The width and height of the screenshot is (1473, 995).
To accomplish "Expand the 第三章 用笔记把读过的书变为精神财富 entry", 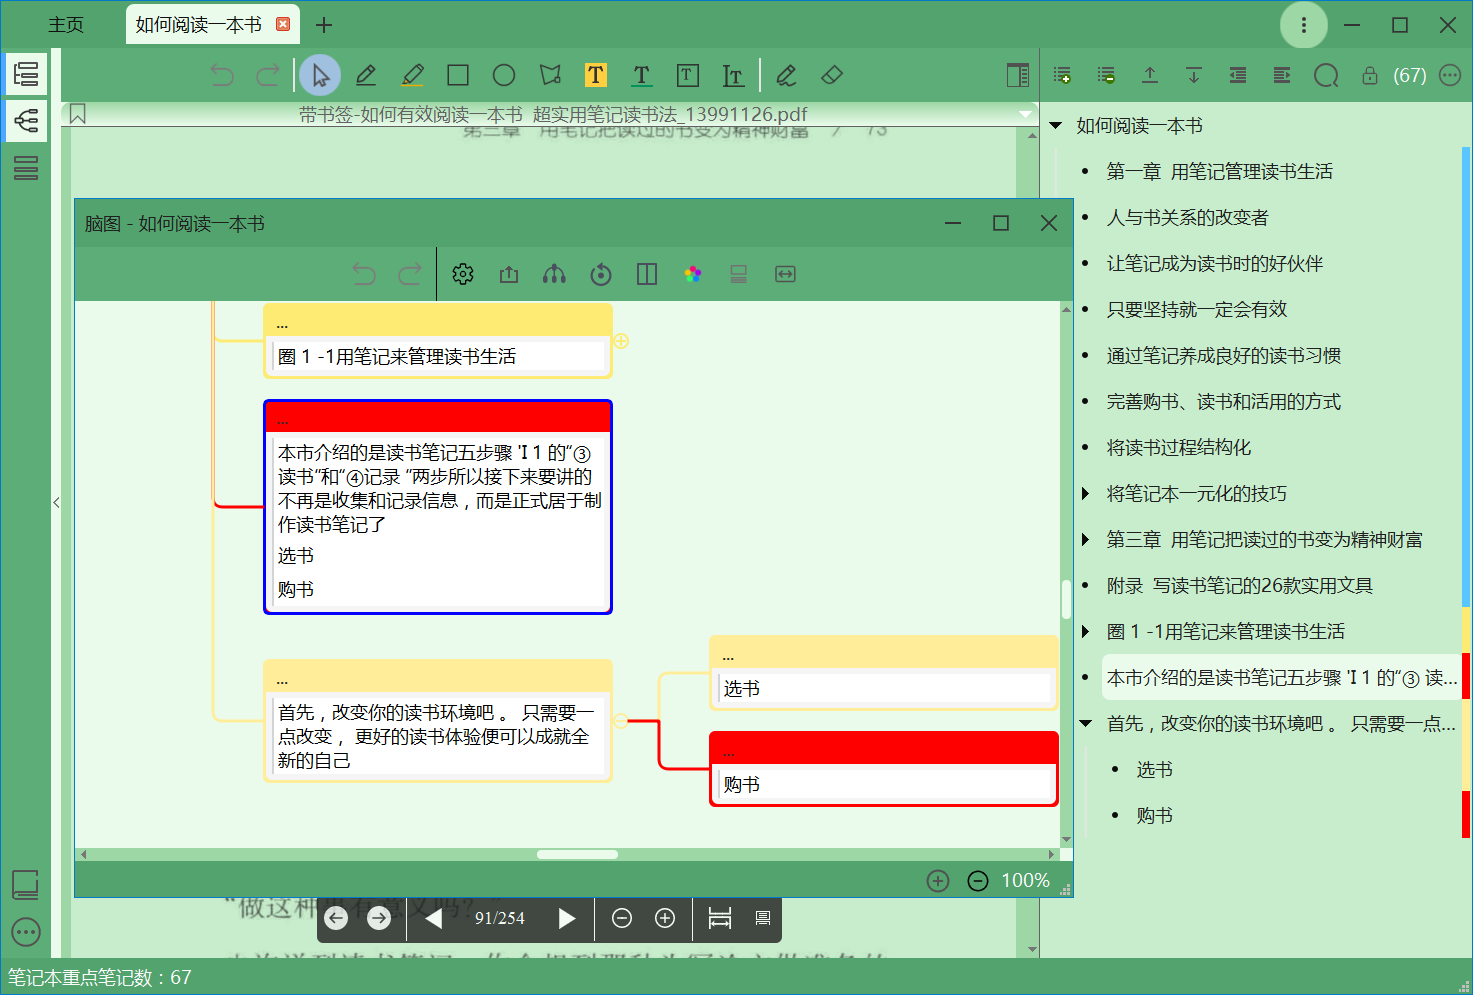I will 1087,539.
